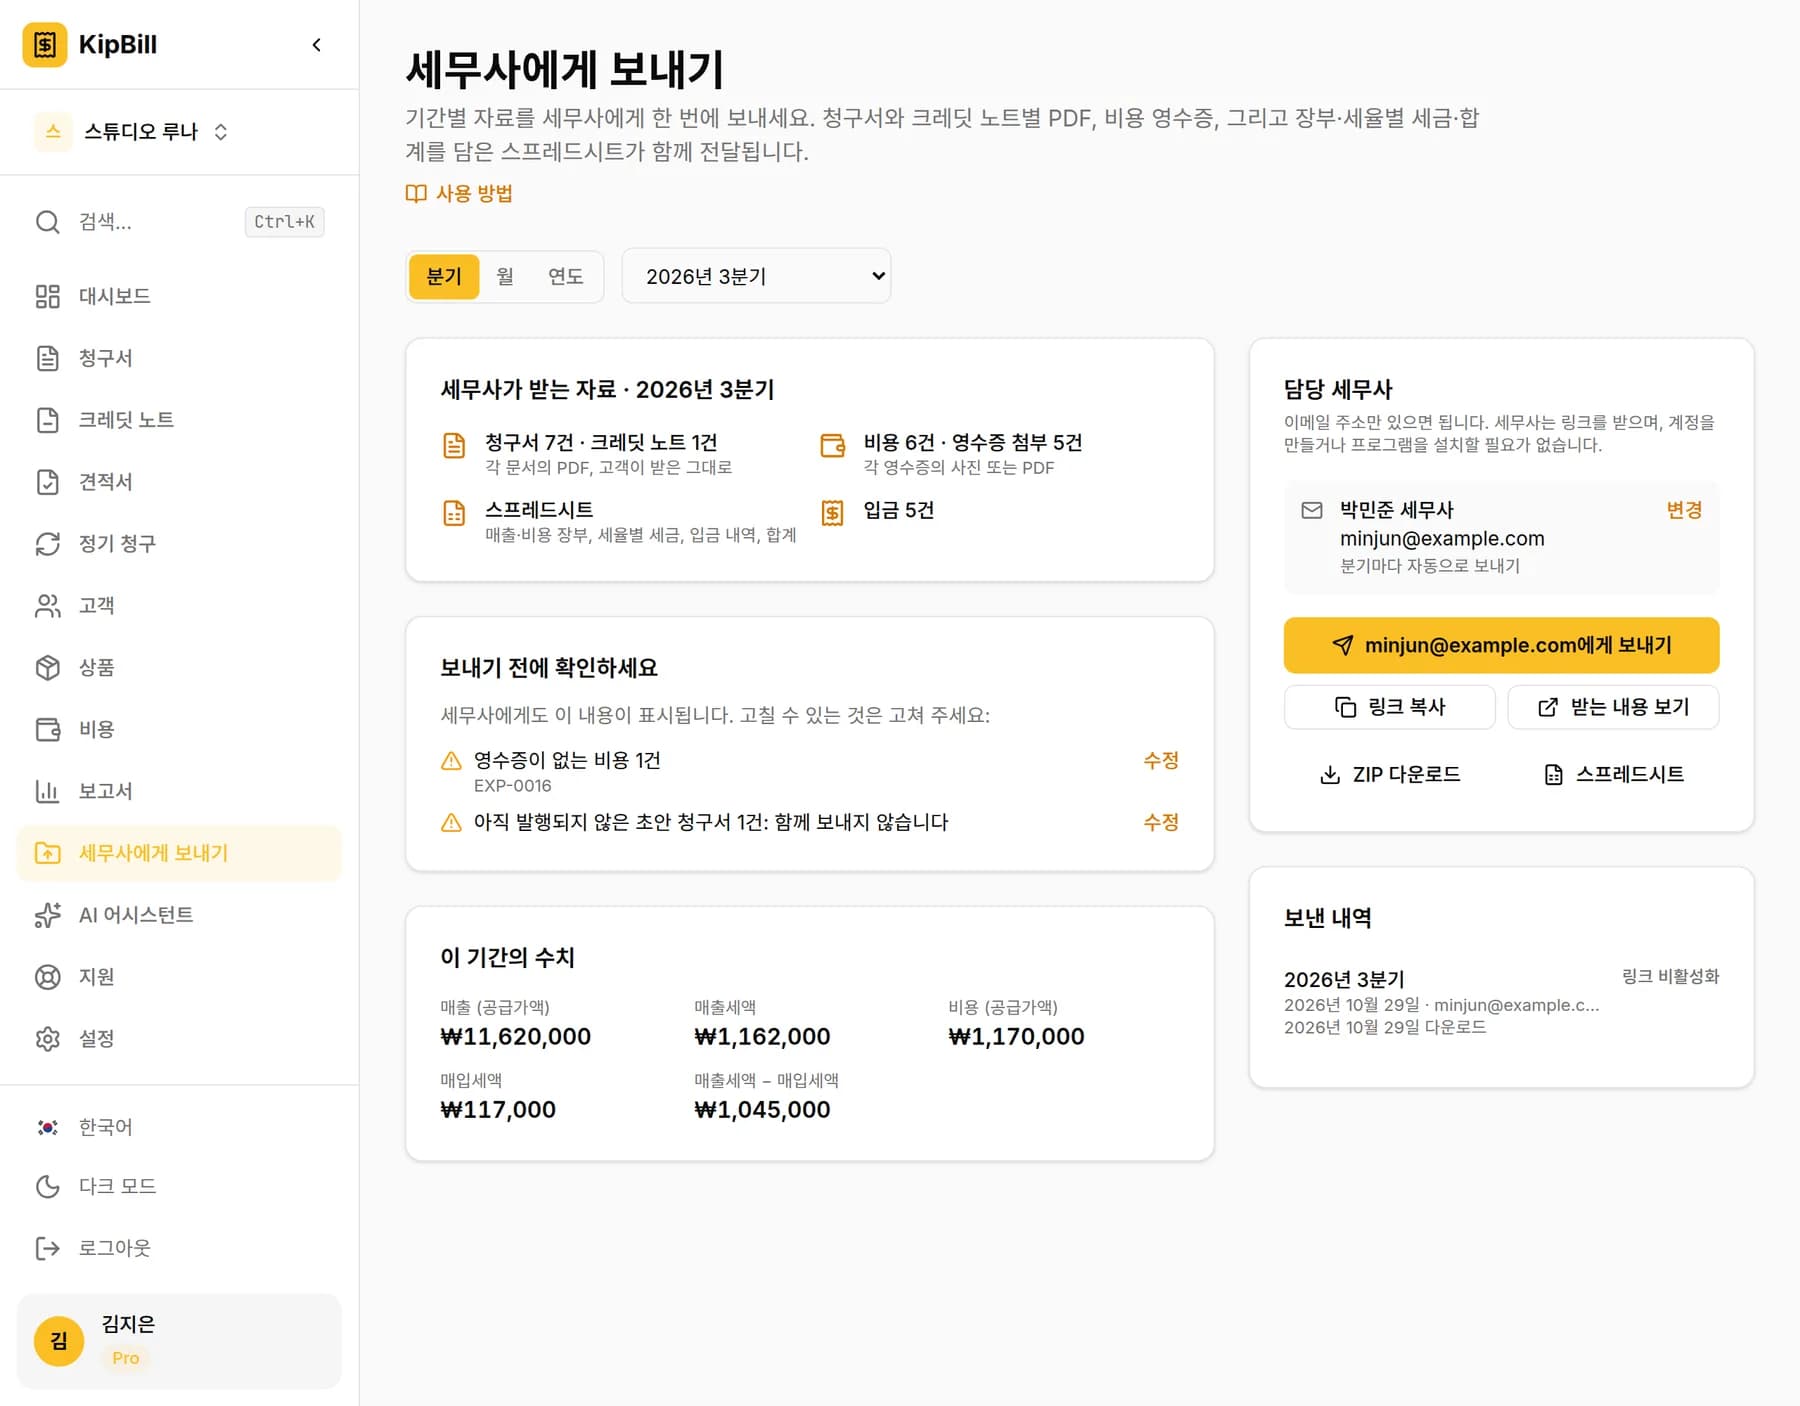Click the KipBill logo icon
This screenshot has height=1406, width=1800.
[45, 45]
